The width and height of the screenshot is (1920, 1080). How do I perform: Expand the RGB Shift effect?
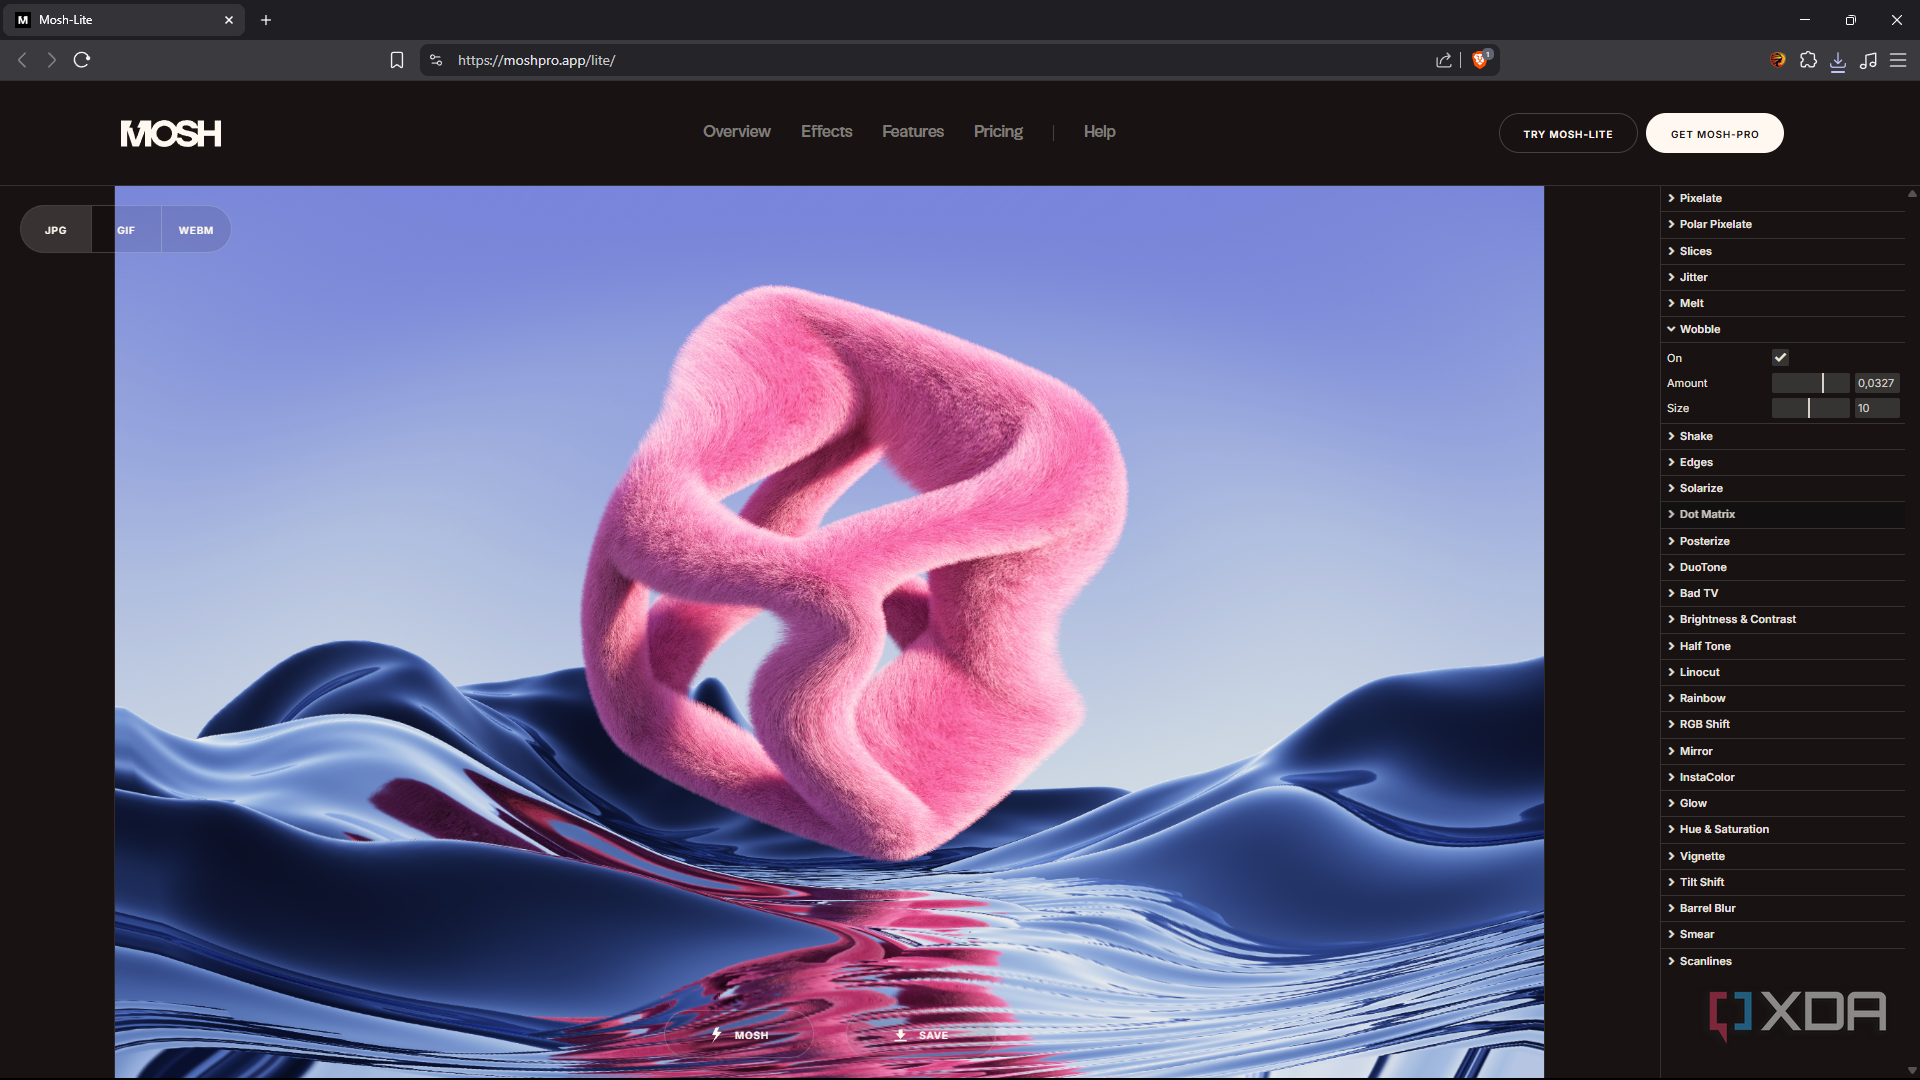(1782, 724)
